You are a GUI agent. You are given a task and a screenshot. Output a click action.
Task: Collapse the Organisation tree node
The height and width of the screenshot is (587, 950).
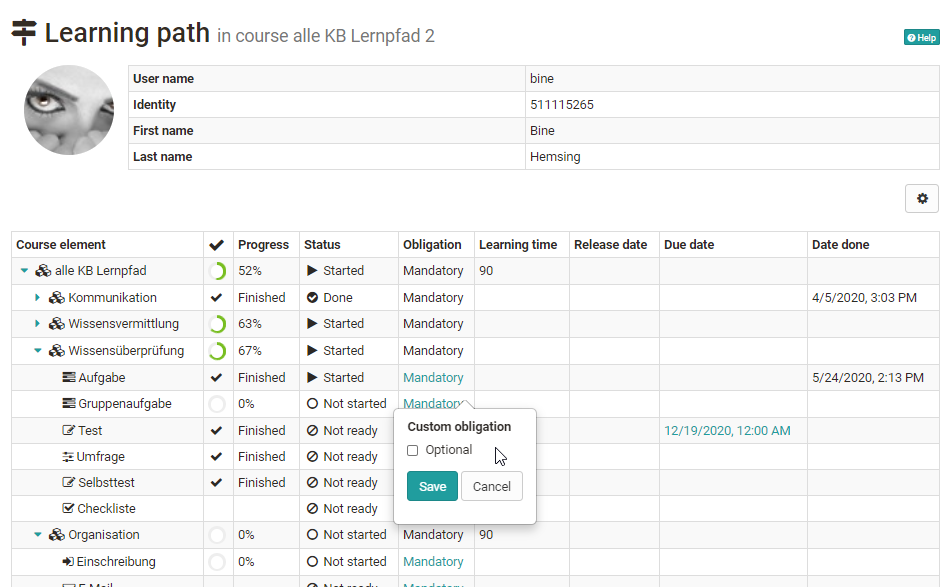coord(38,535)
